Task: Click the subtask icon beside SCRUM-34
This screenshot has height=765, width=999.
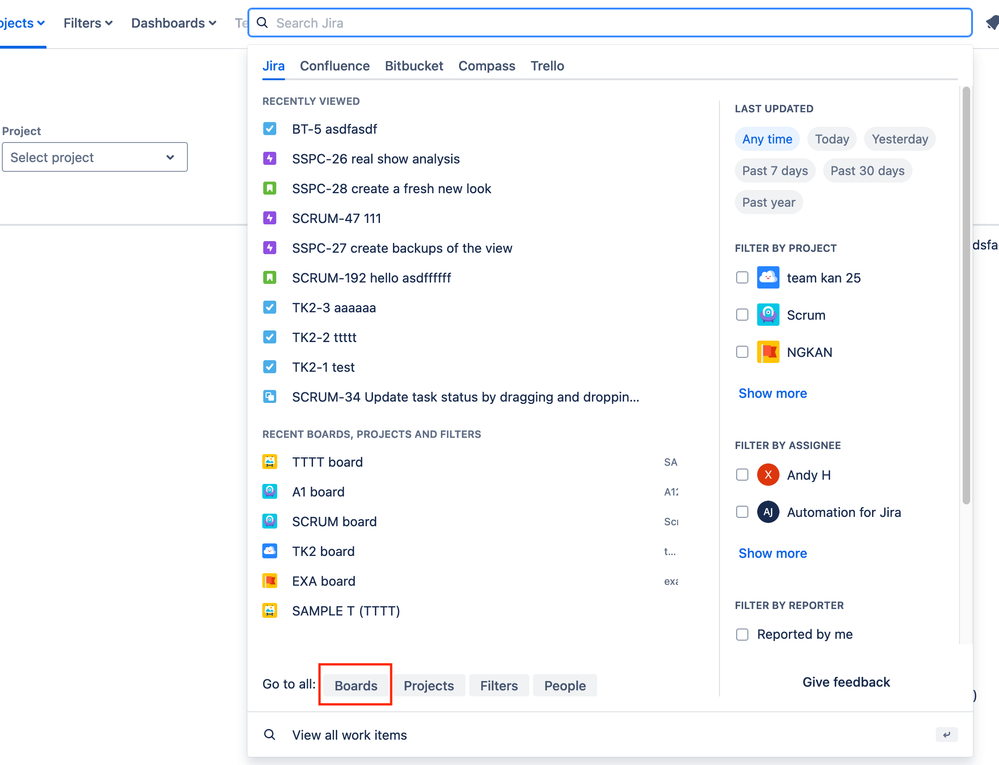Action: click(270, 397)
